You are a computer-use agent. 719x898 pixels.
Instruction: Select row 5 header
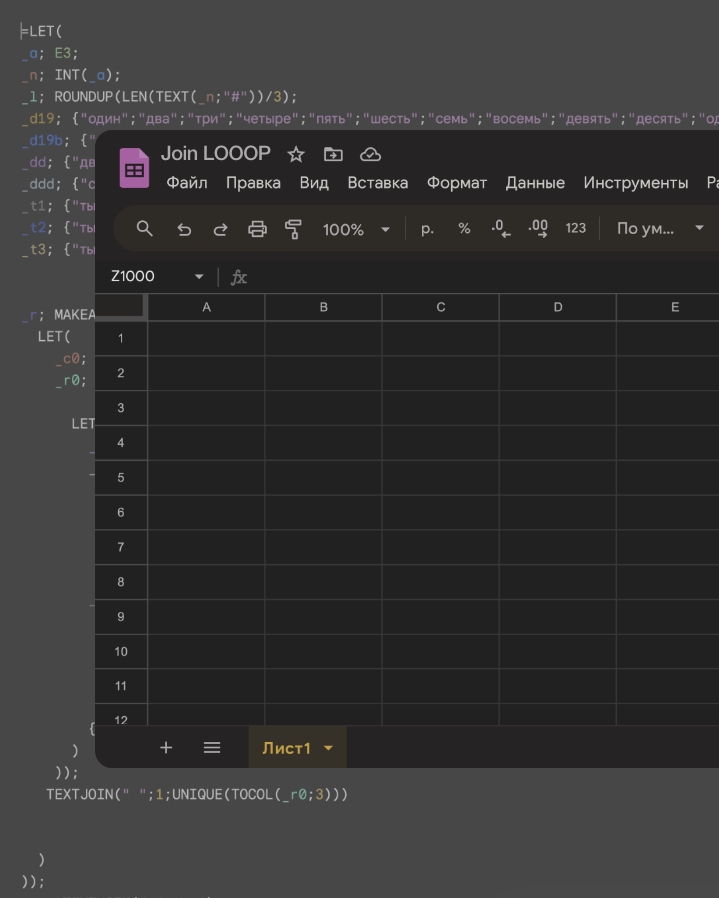click(x=121, y=478)
